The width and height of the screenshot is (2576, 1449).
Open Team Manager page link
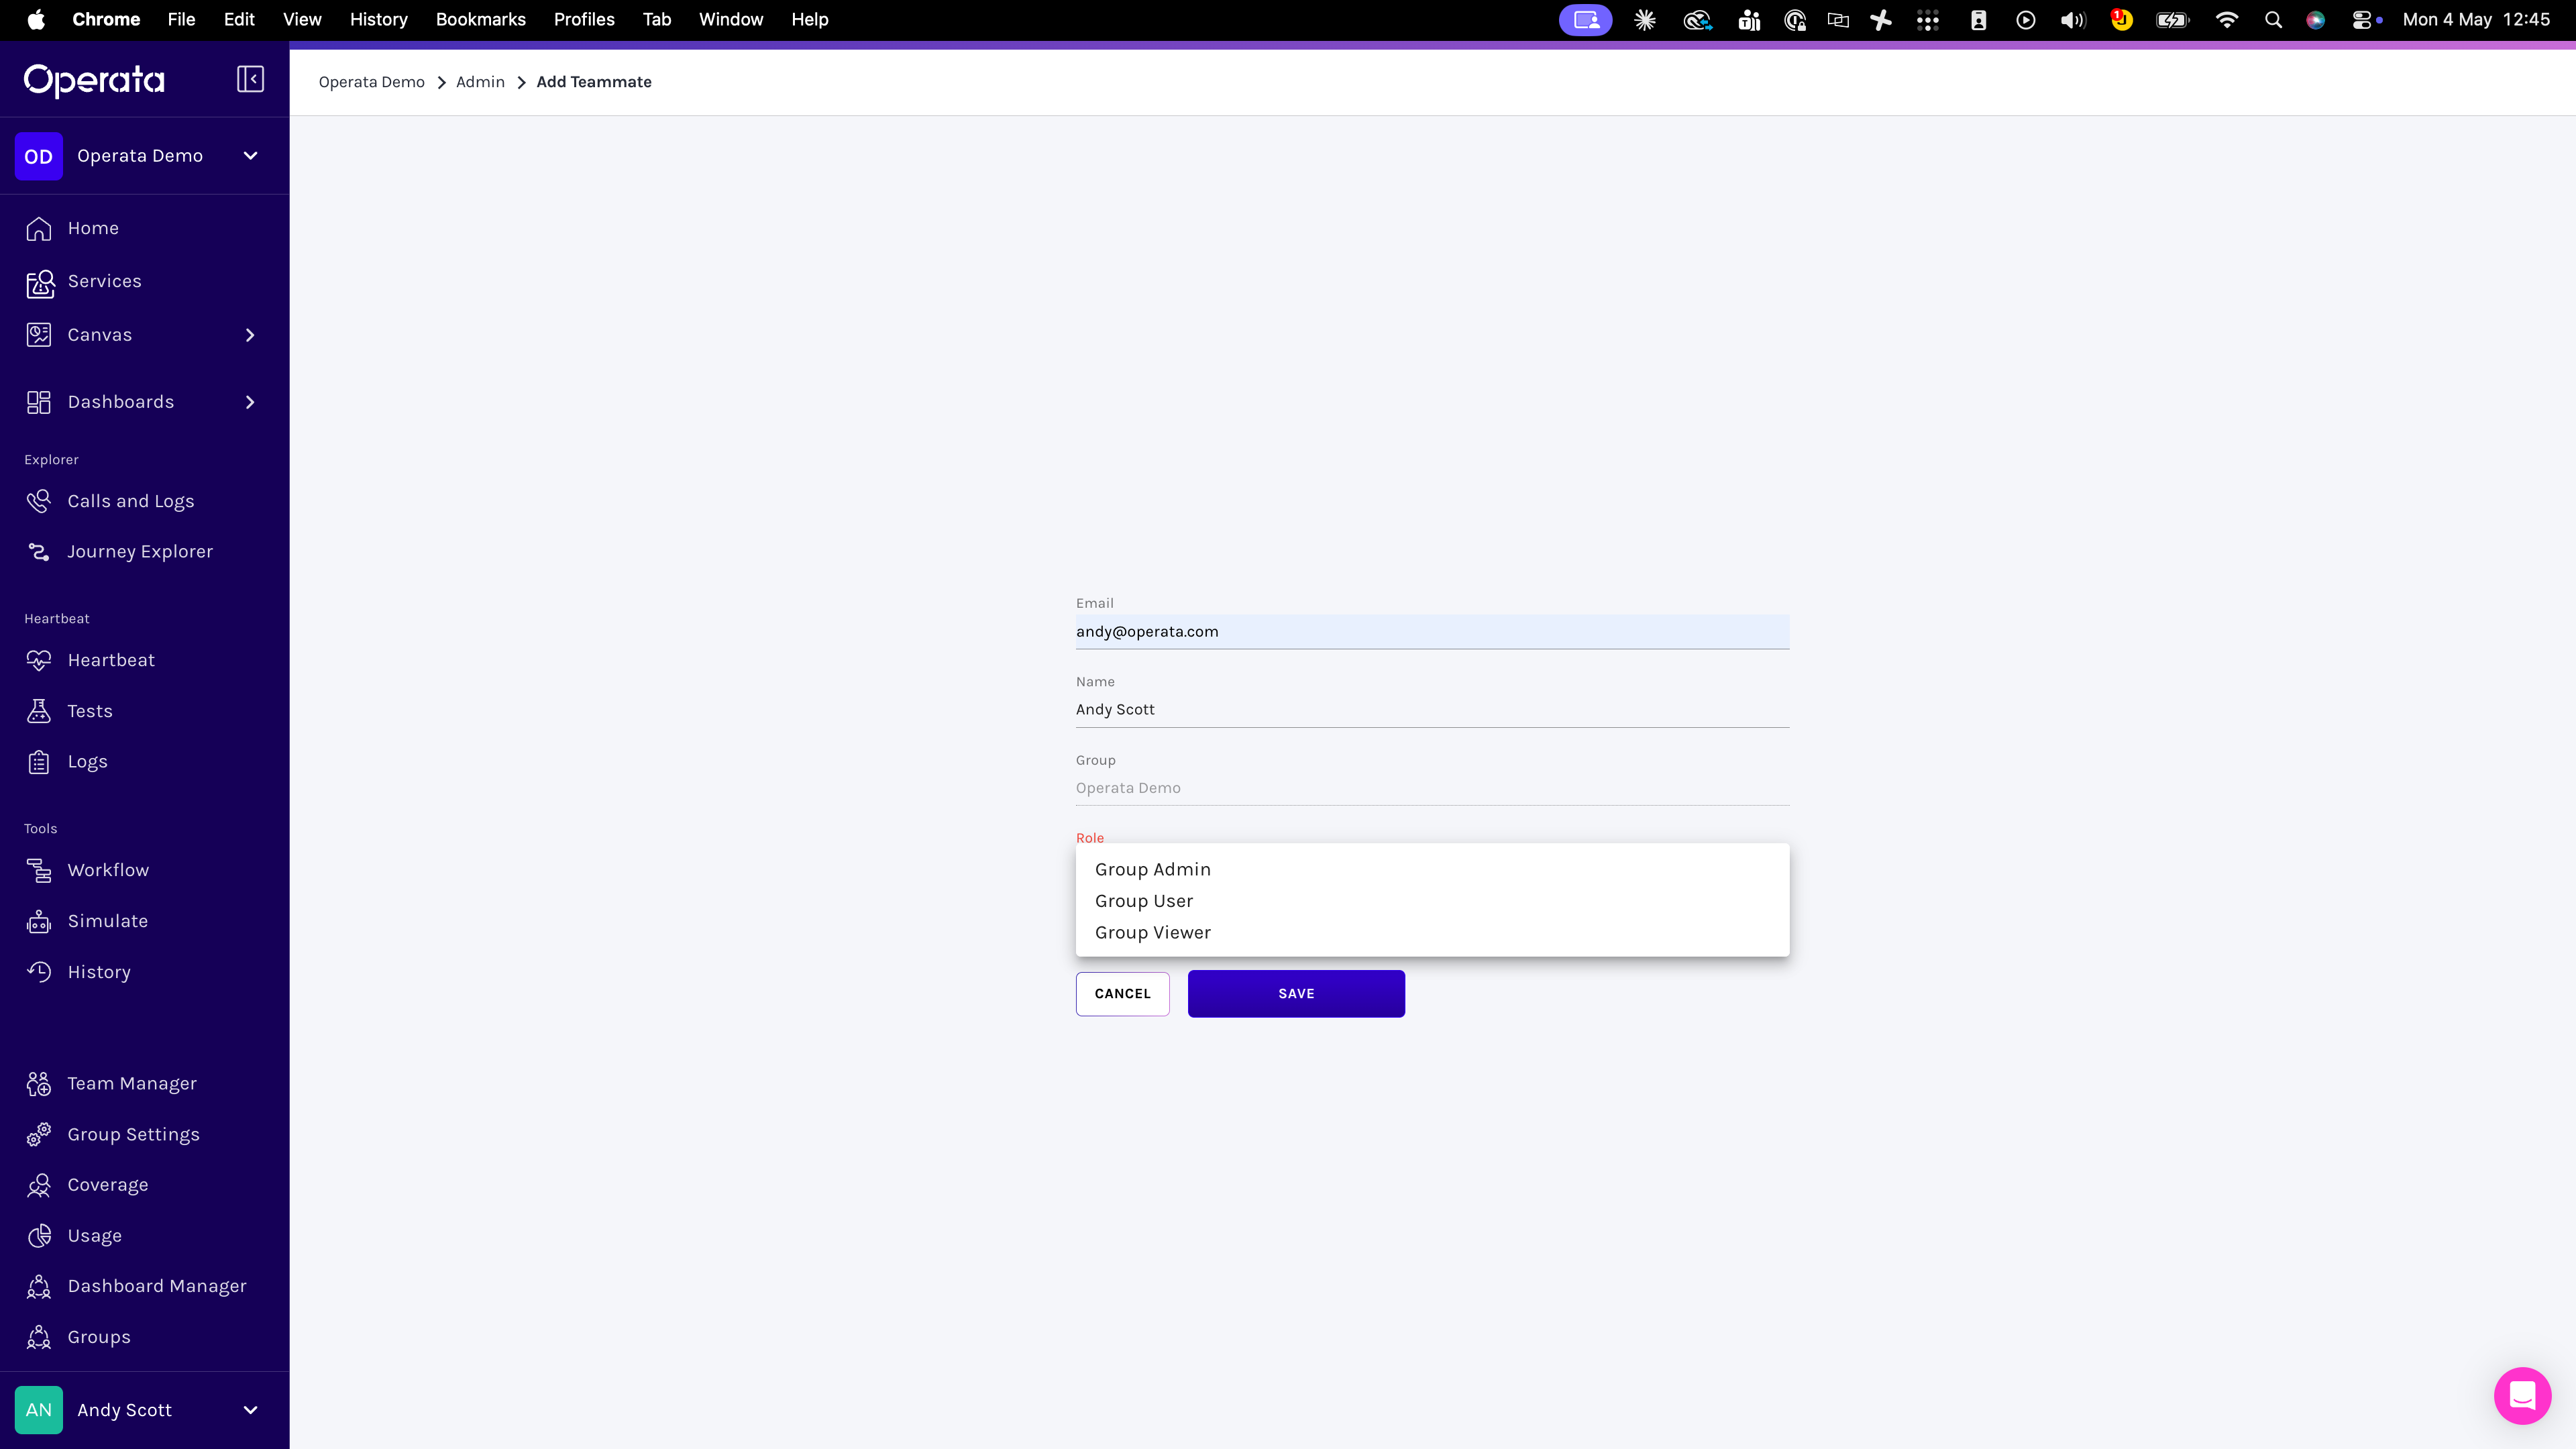(132, 1084)
